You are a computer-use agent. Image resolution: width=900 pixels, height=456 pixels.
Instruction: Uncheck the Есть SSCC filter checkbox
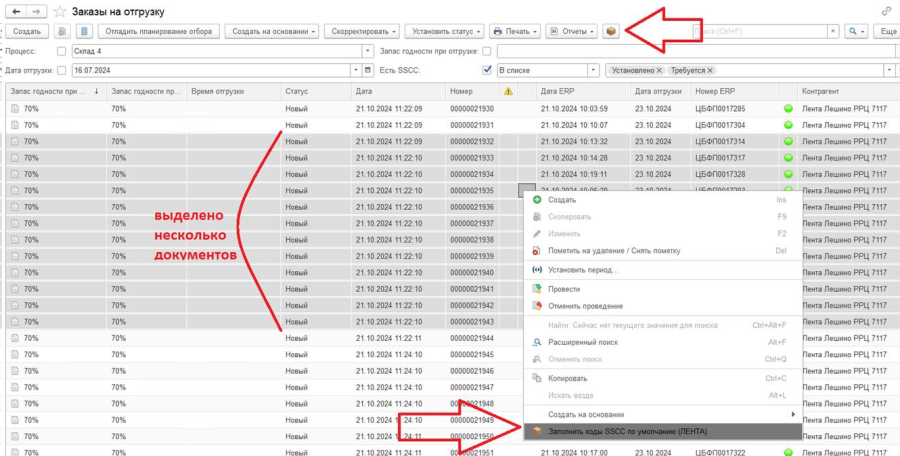click(x=487, y=70)
